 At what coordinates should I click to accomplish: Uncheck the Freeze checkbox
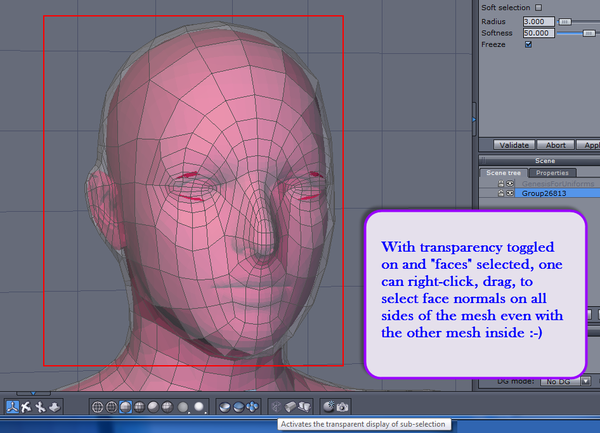pos(528,44)
